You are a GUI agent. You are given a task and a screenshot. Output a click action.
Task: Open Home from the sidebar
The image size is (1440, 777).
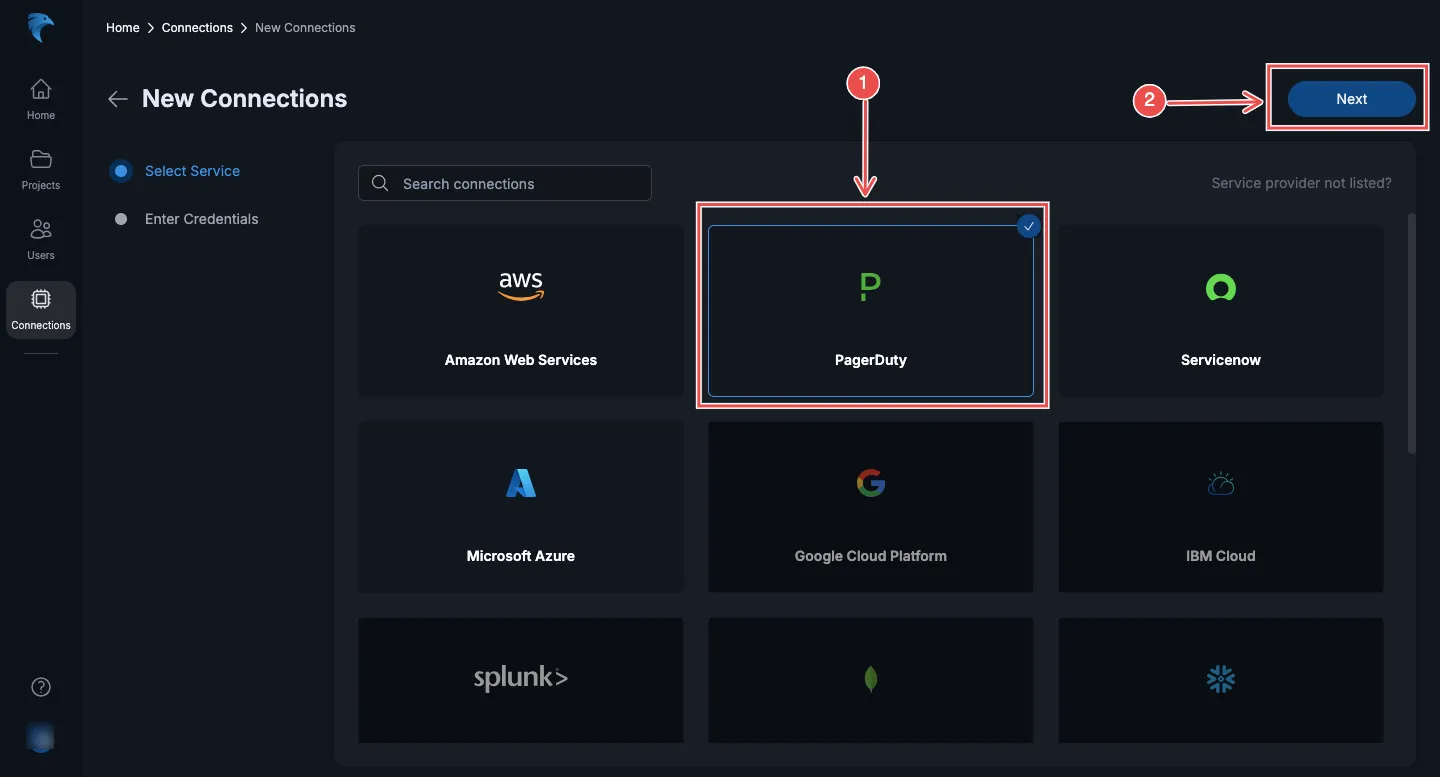coord(41,99)
